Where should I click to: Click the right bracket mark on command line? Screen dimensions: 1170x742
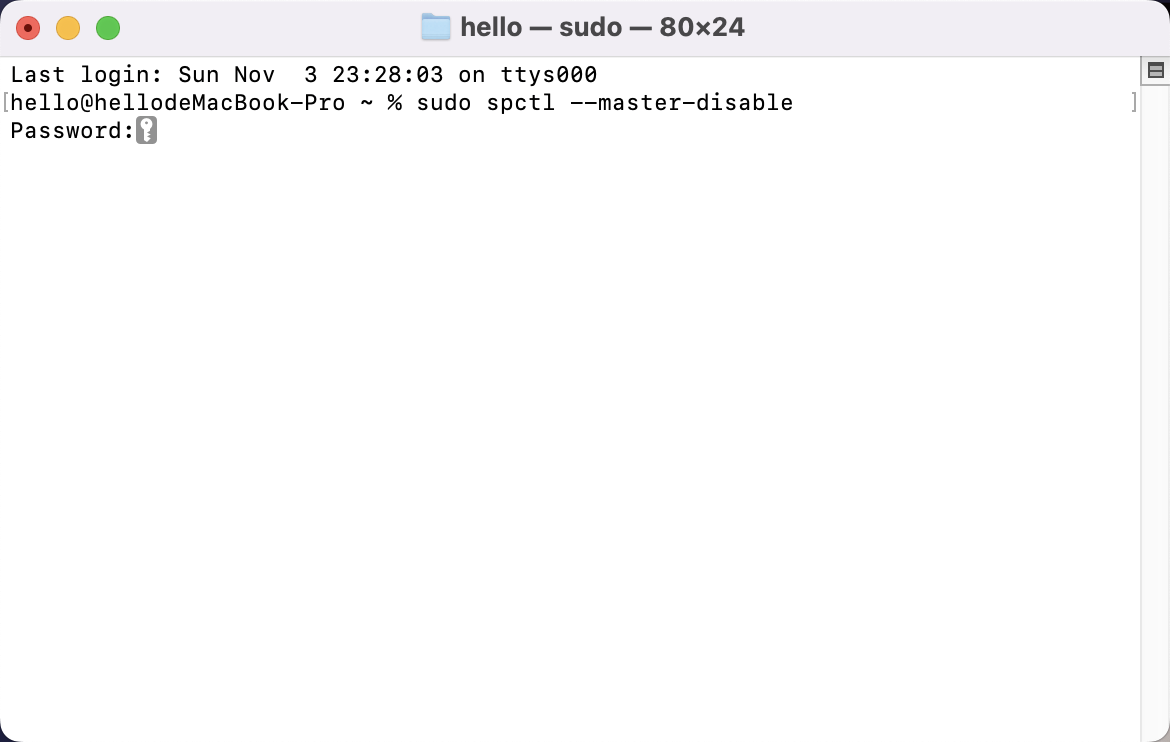[x=1134, y=102]
